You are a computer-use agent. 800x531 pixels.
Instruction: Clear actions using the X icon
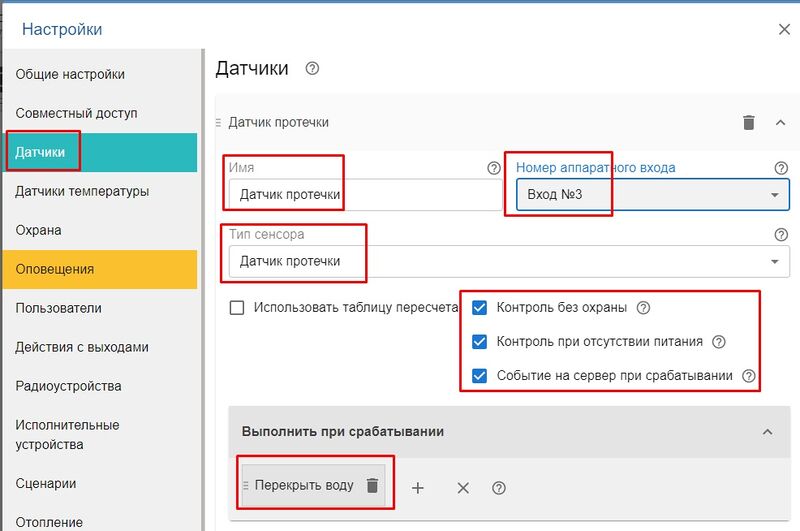(x=463, y=488)
